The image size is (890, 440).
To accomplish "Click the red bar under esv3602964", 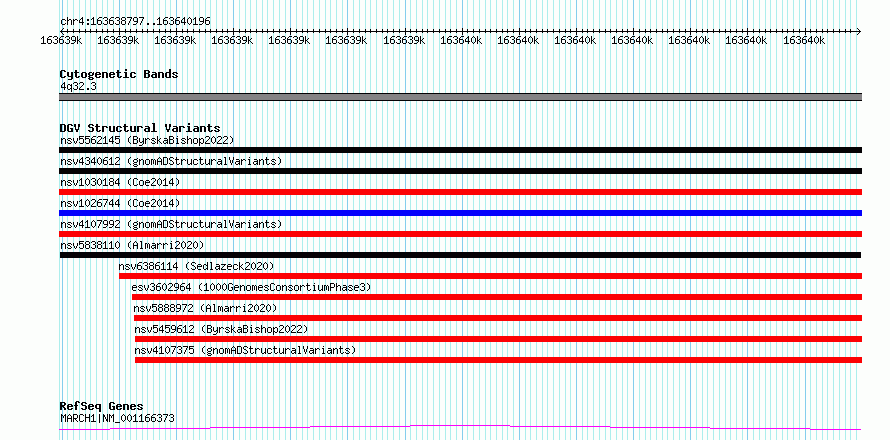I will tap(497, 297).
